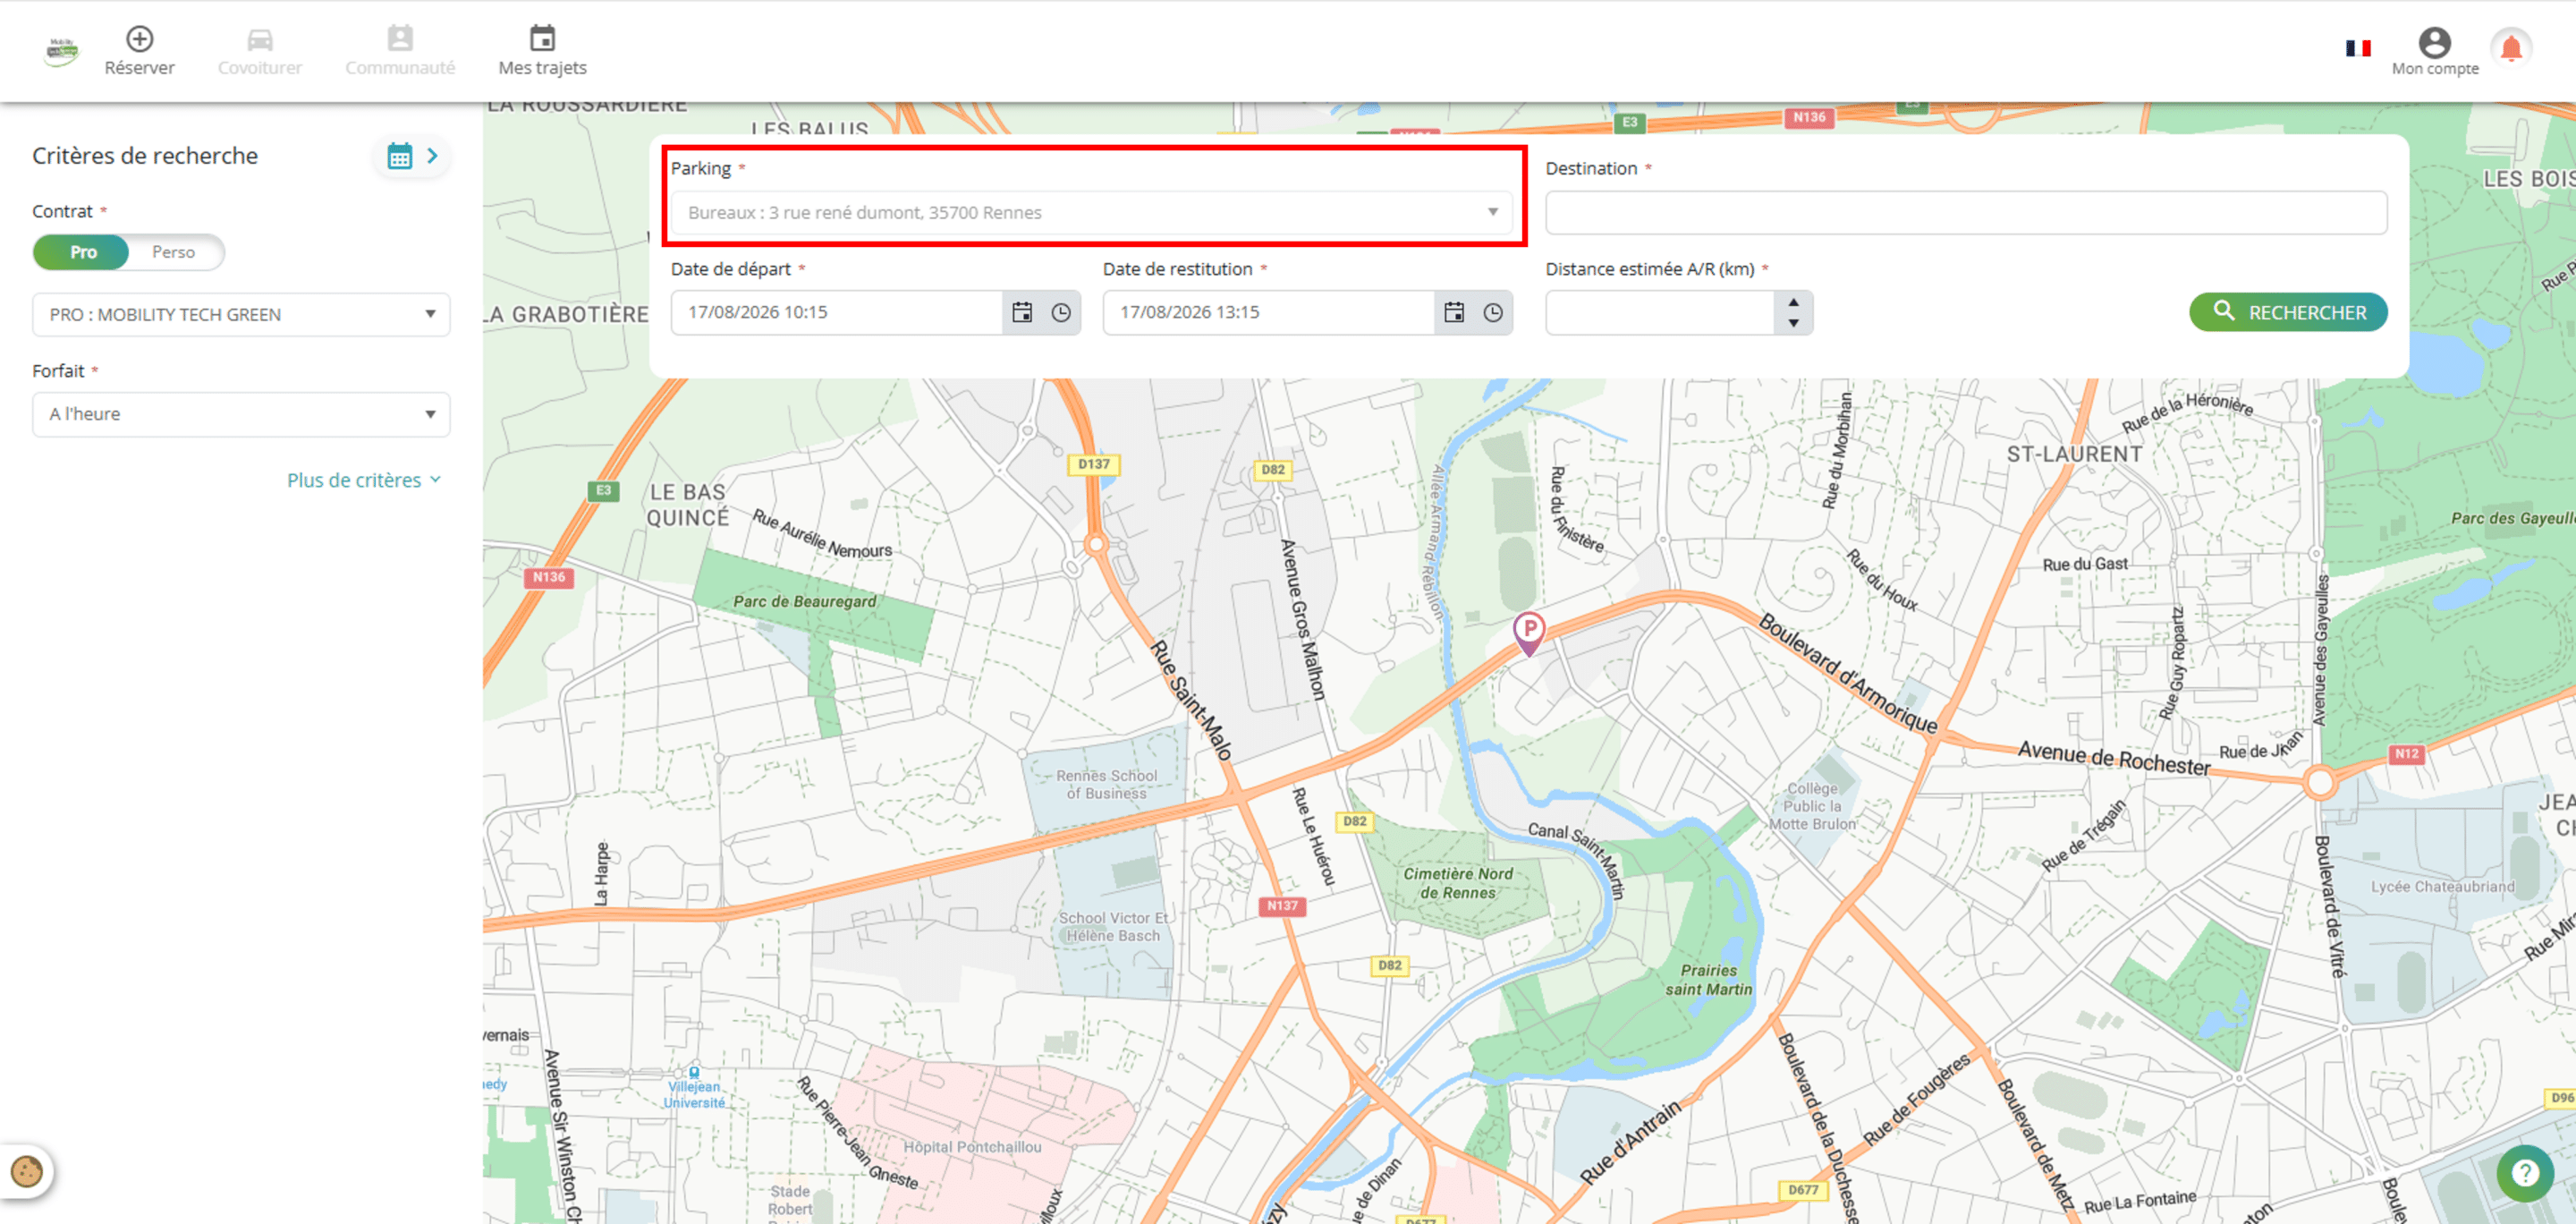
Task: Open clock time picker for Date de départ
Action: (1060, 313)
